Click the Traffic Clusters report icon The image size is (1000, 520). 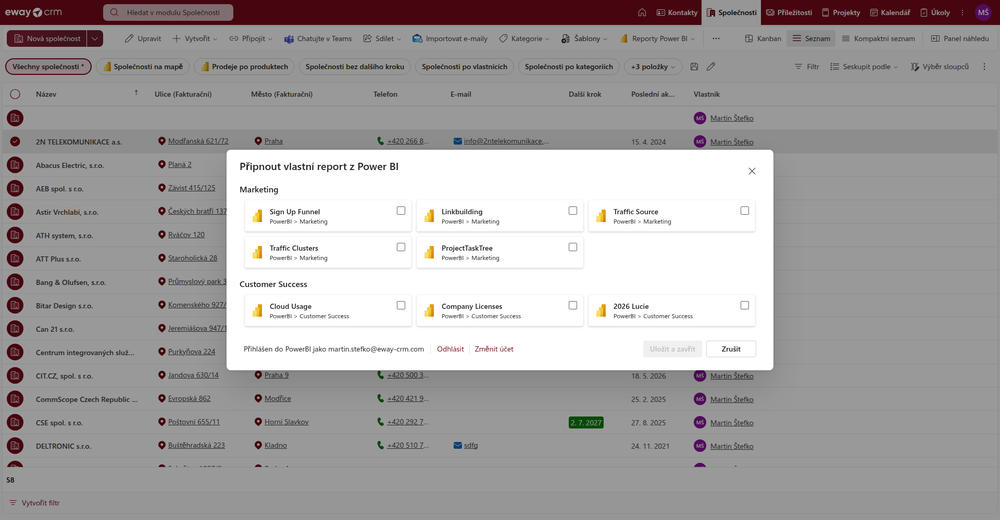point(257,252)
